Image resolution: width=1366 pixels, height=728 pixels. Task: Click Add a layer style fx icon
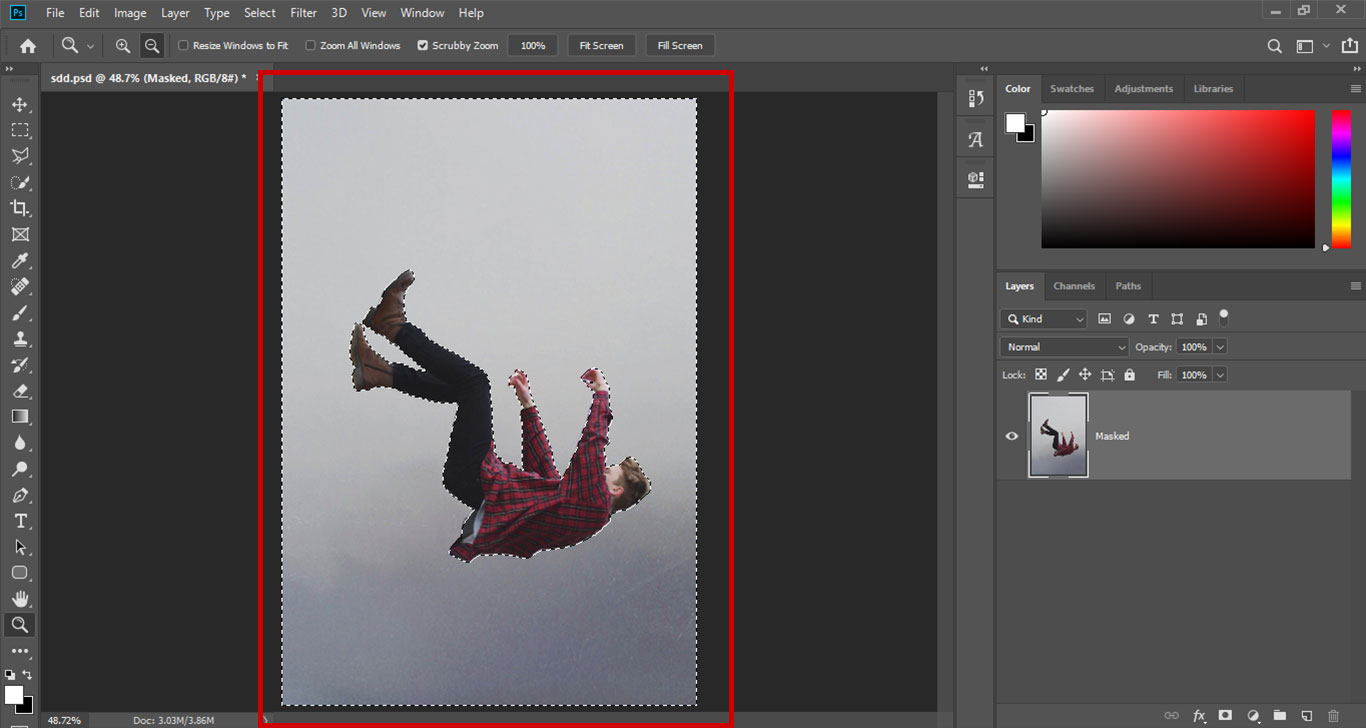click(x=1199, y=716)
